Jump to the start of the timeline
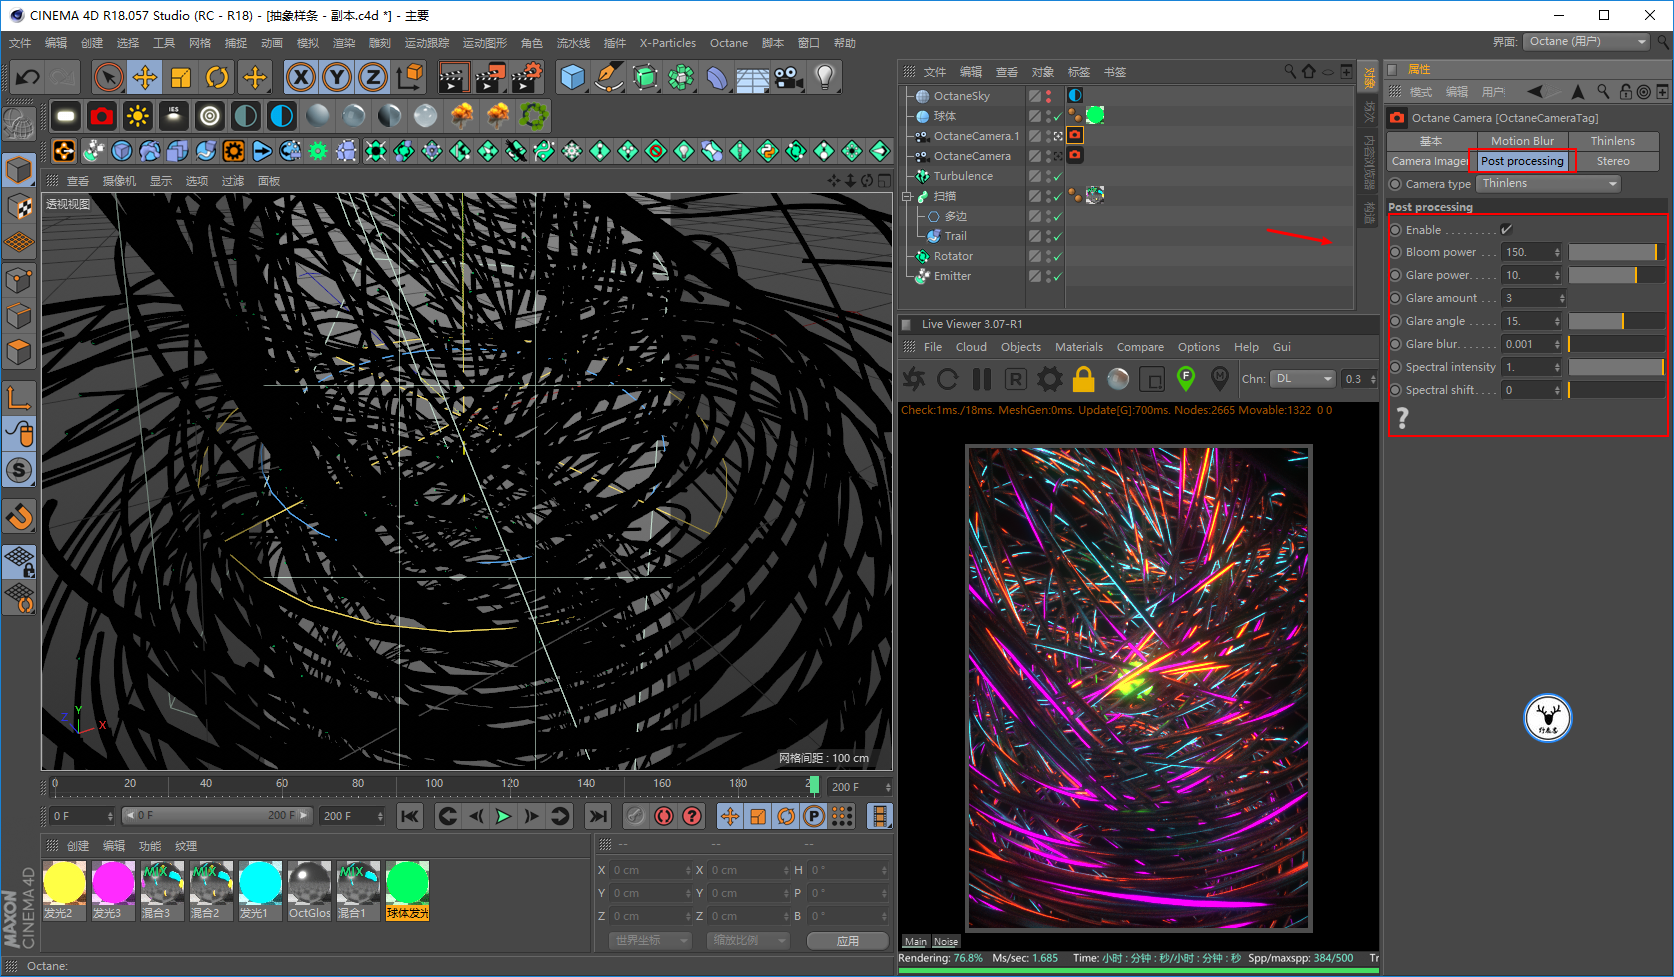 coord(410,816)
